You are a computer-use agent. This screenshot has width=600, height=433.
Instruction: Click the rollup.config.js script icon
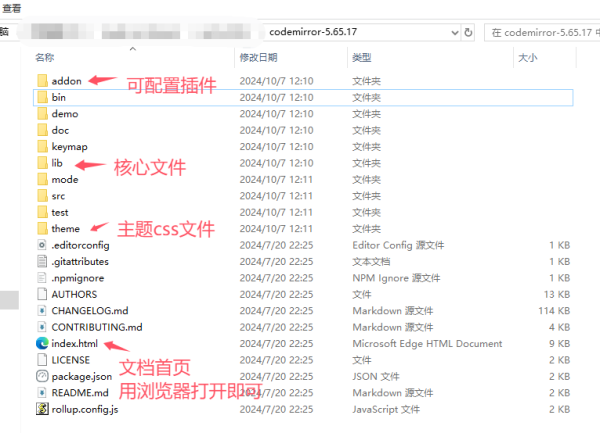point(42,409)
